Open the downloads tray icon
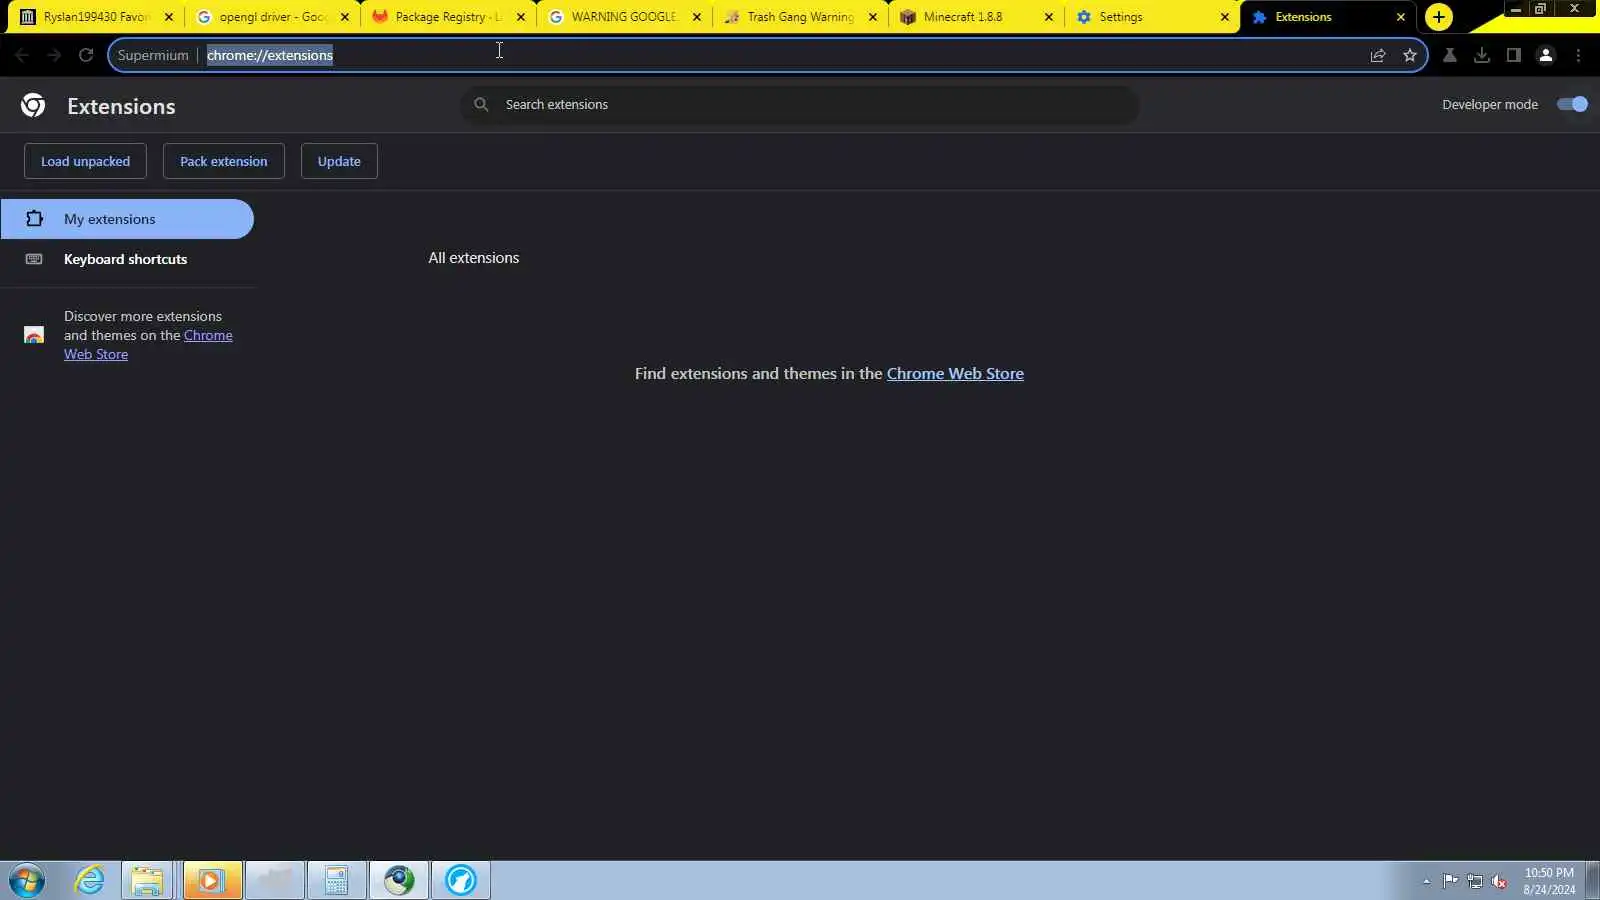Screen dimensions: 1600x900 (1482, 55)
